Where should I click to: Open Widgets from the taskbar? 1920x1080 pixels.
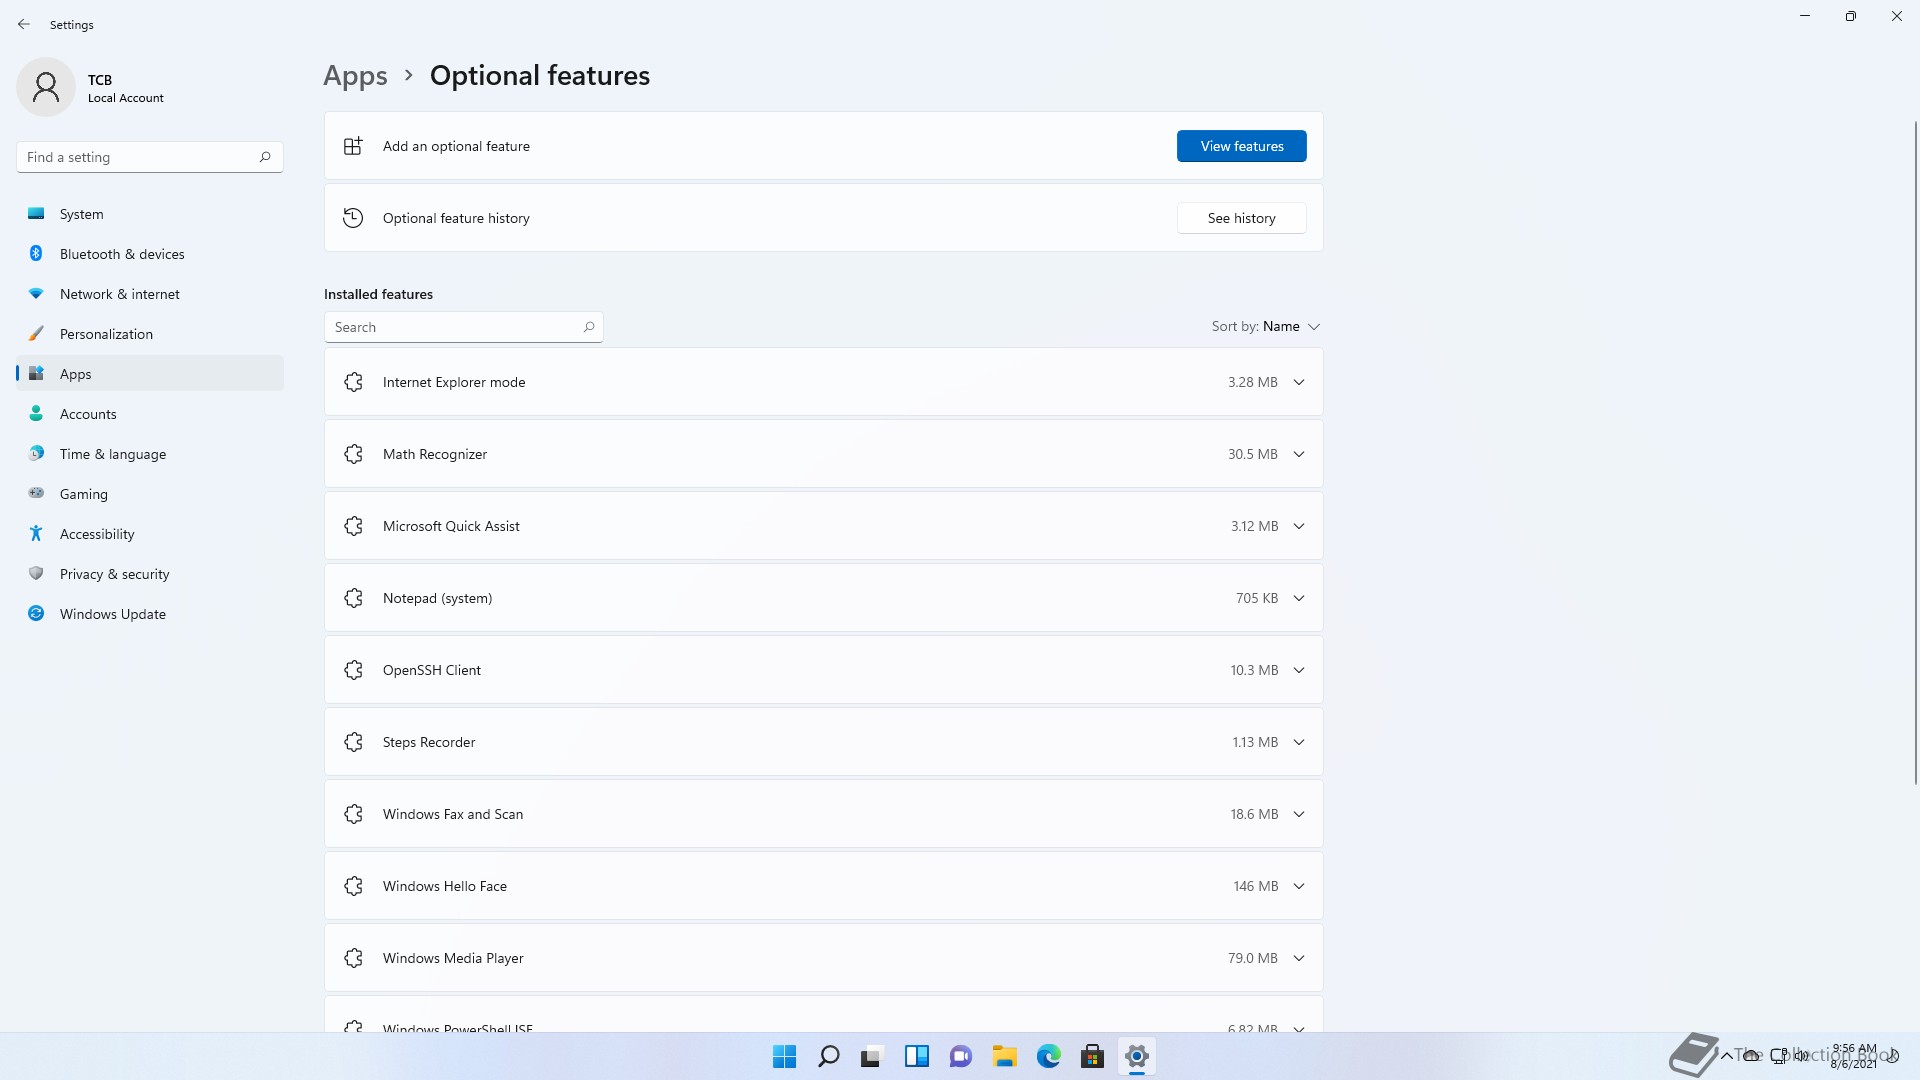tap(916, 1056)
